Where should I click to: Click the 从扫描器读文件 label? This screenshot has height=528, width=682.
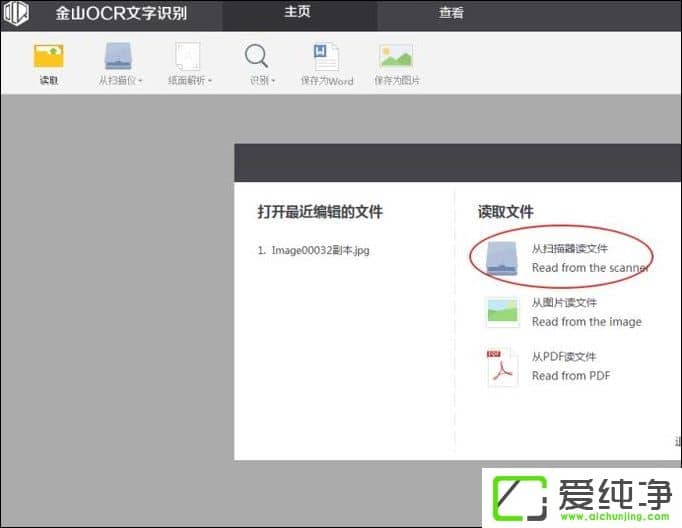click(x=569, y=249)
